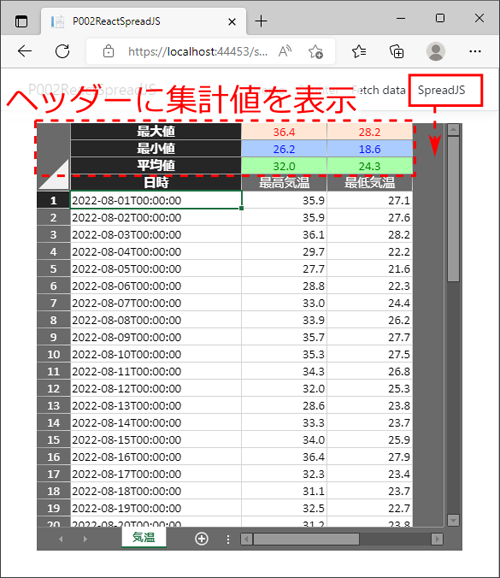Select the 気温 sheet tab

tap(144, 537)
